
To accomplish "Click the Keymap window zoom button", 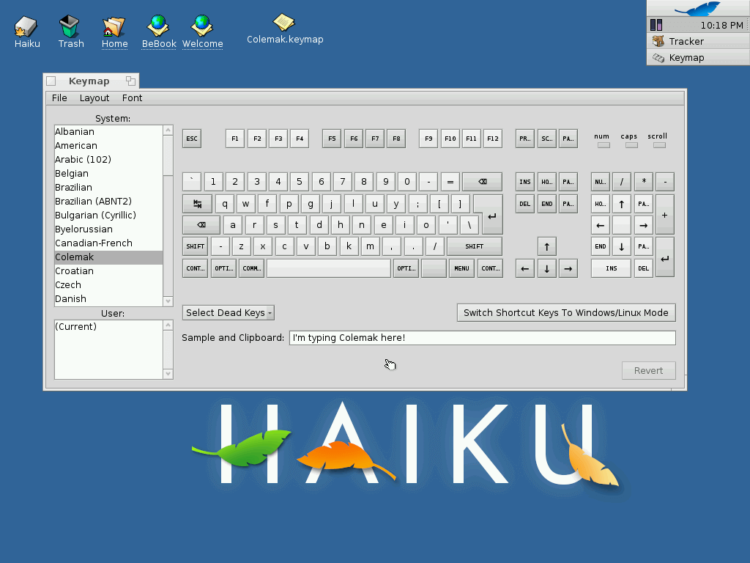I will [x=131, y=81].
